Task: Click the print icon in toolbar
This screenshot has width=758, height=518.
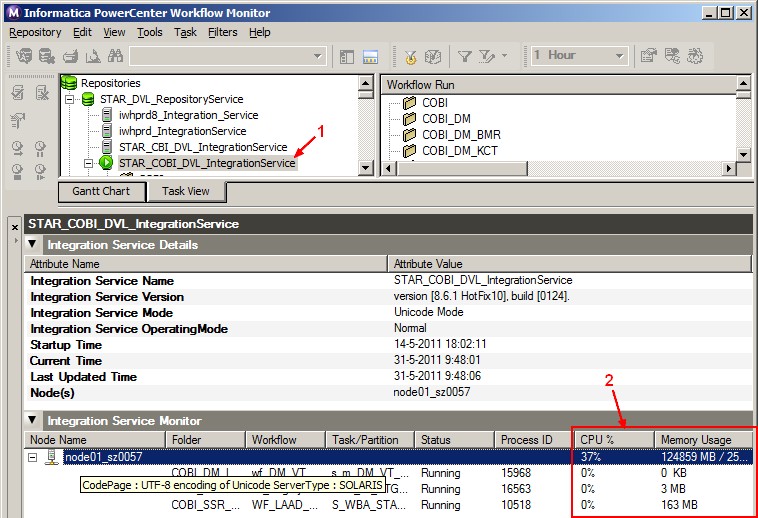Action: tap(71, 56)
